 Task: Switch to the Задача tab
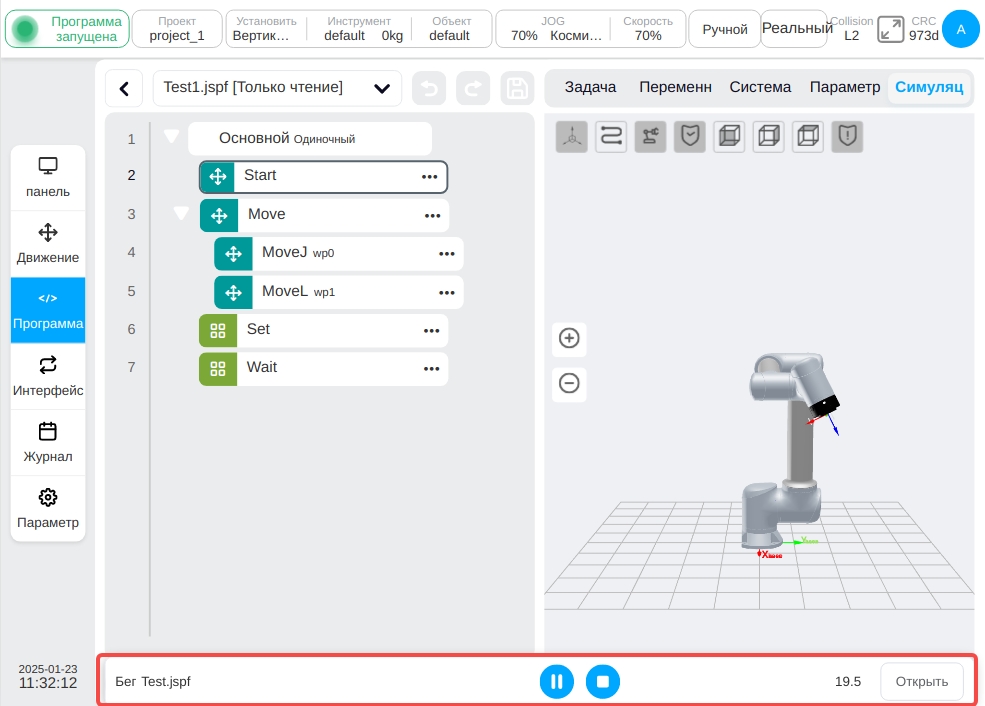[590, 87]
